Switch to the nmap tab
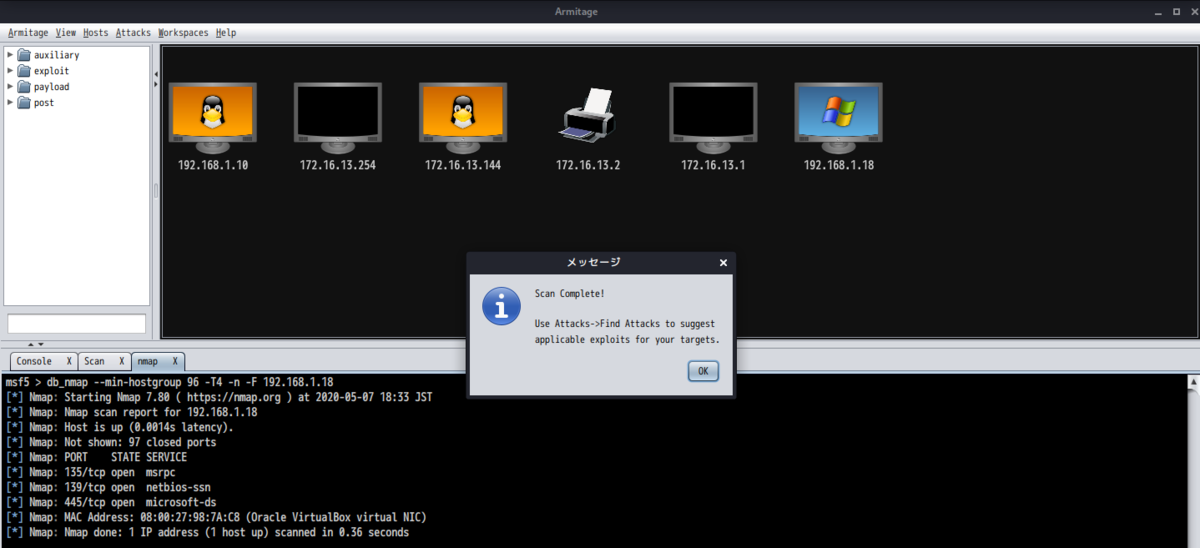This screenshot has height=548, width=1200. pos(157,361)
